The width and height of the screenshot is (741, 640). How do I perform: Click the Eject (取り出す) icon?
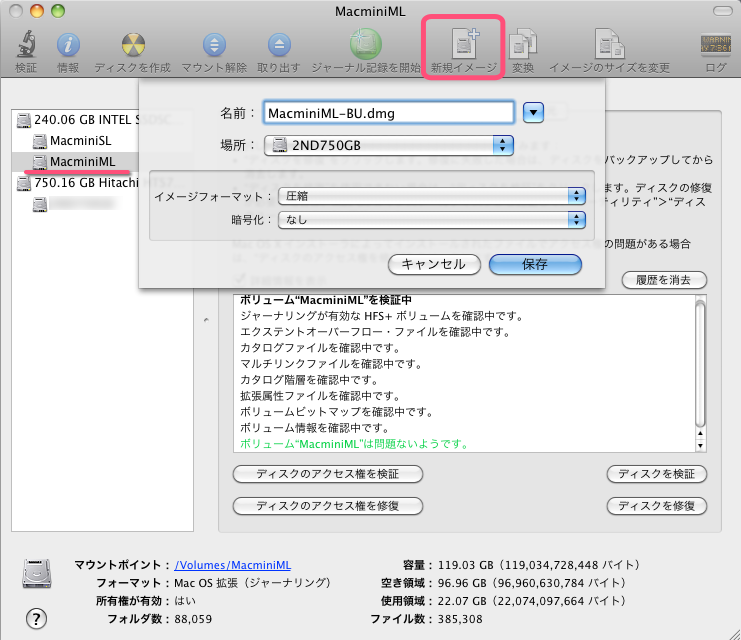click(279, 45)
